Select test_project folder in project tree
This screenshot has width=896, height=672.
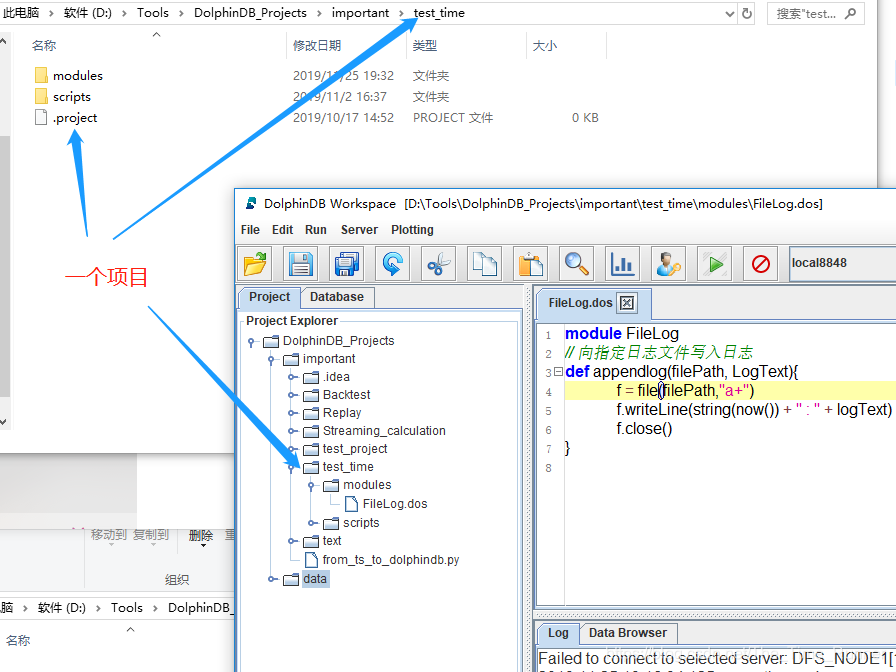(354, 449)
